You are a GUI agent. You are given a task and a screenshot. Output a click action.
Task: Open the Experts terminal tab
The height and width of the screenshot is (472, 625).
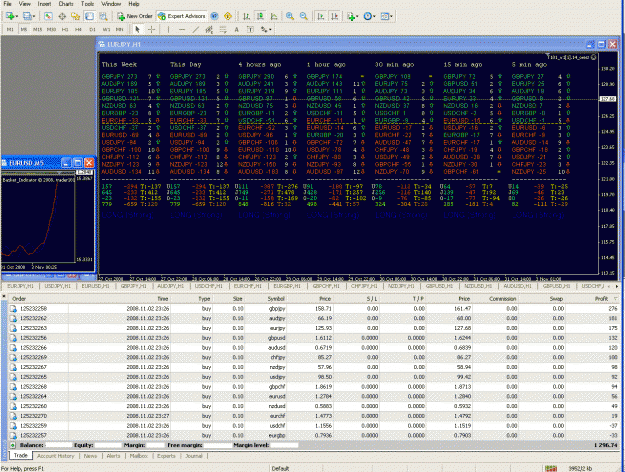(x=166, y=456)
